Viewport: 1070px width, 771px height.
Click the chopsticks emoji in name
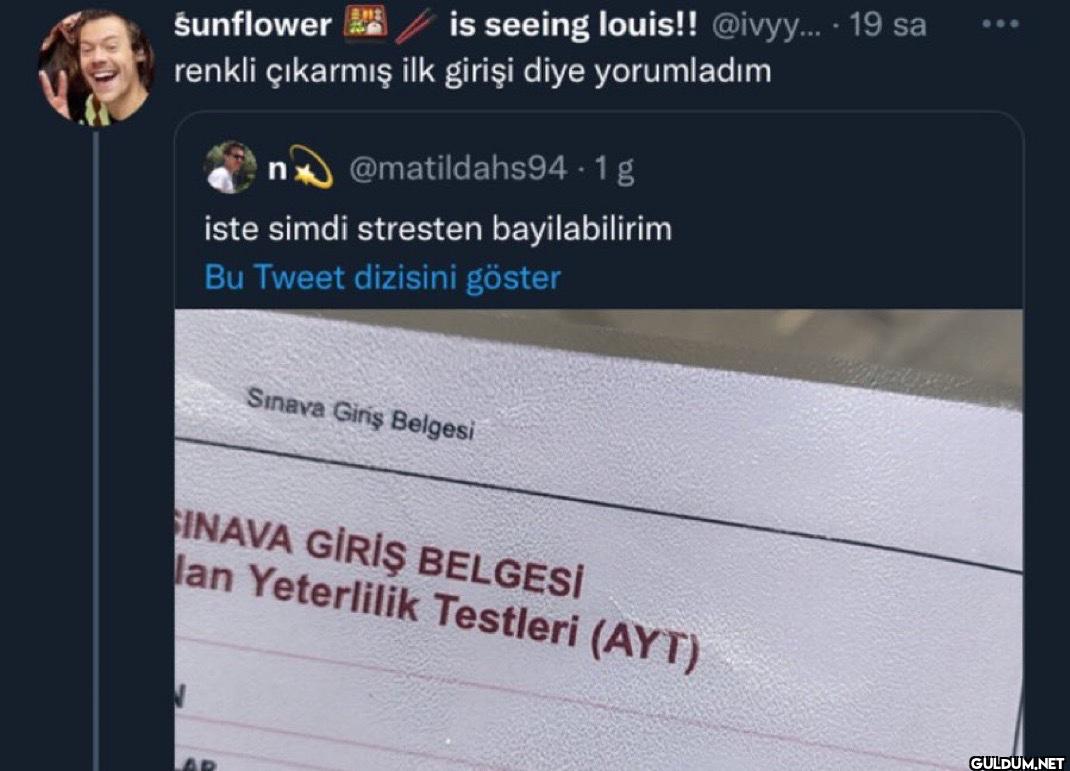pos(414,25)
